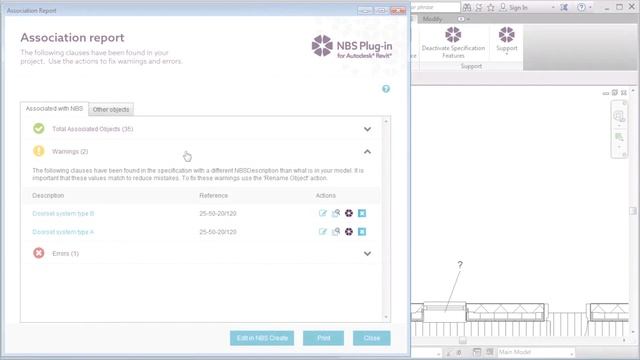Click Deactivate Specification Features in Revit ribbon
Screen dimensions: 640x360
click(x=453, y=42)
